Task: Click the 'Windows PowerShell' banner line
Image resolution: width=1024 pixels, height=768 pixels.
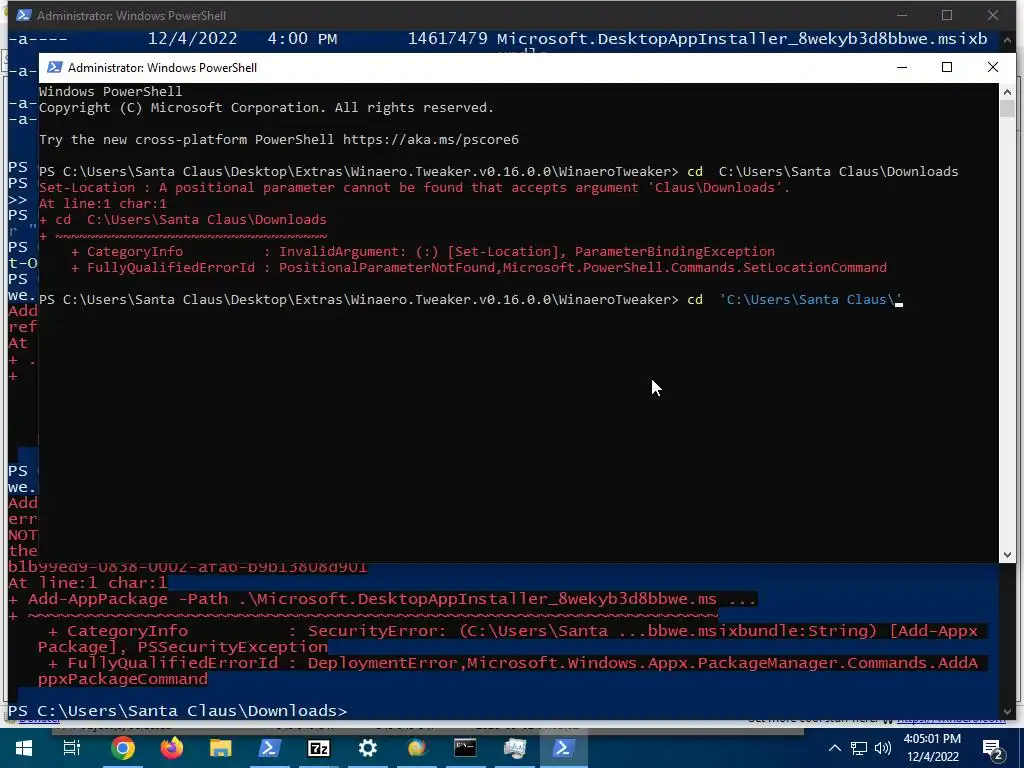Action: pyautogui.click(x=110, y=91)
